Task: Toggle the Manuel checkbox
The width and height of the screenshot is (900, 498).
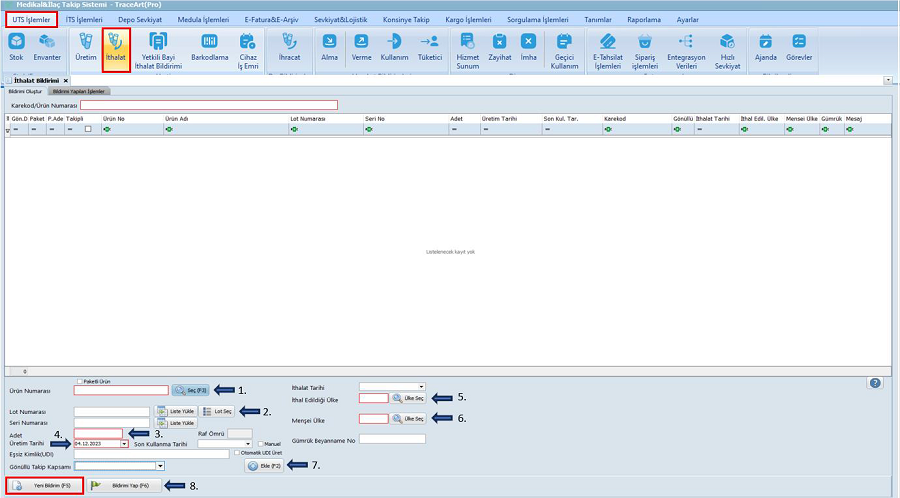Action: coord(258,443)
